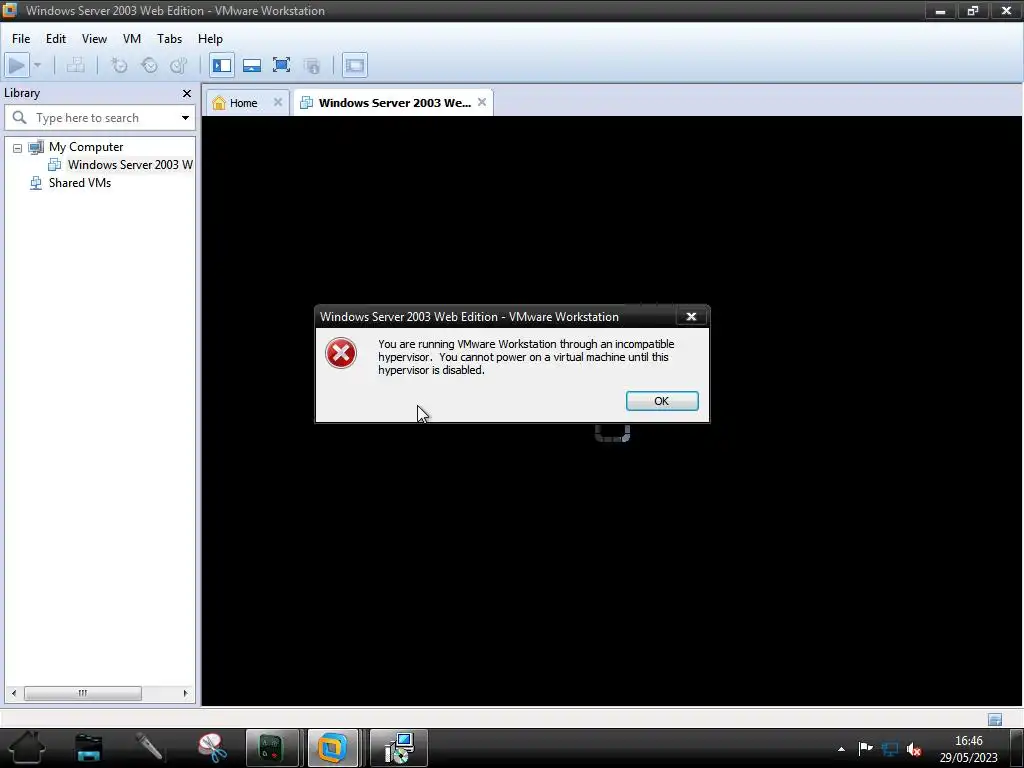1024x768 pixels.
Task: Click the home icon on the taskbar
Action: [x=27, y=748]
